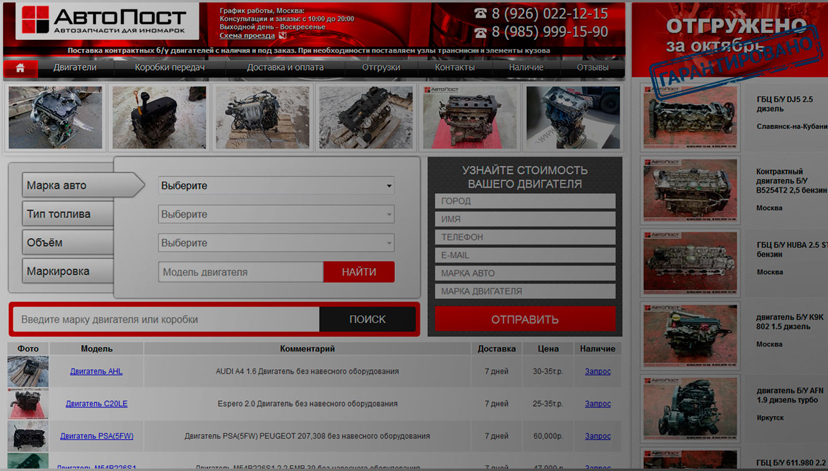Open the K9K 802 1.5 дизель photo
This screenshot has height=471, width=828.
pos(690,335)
